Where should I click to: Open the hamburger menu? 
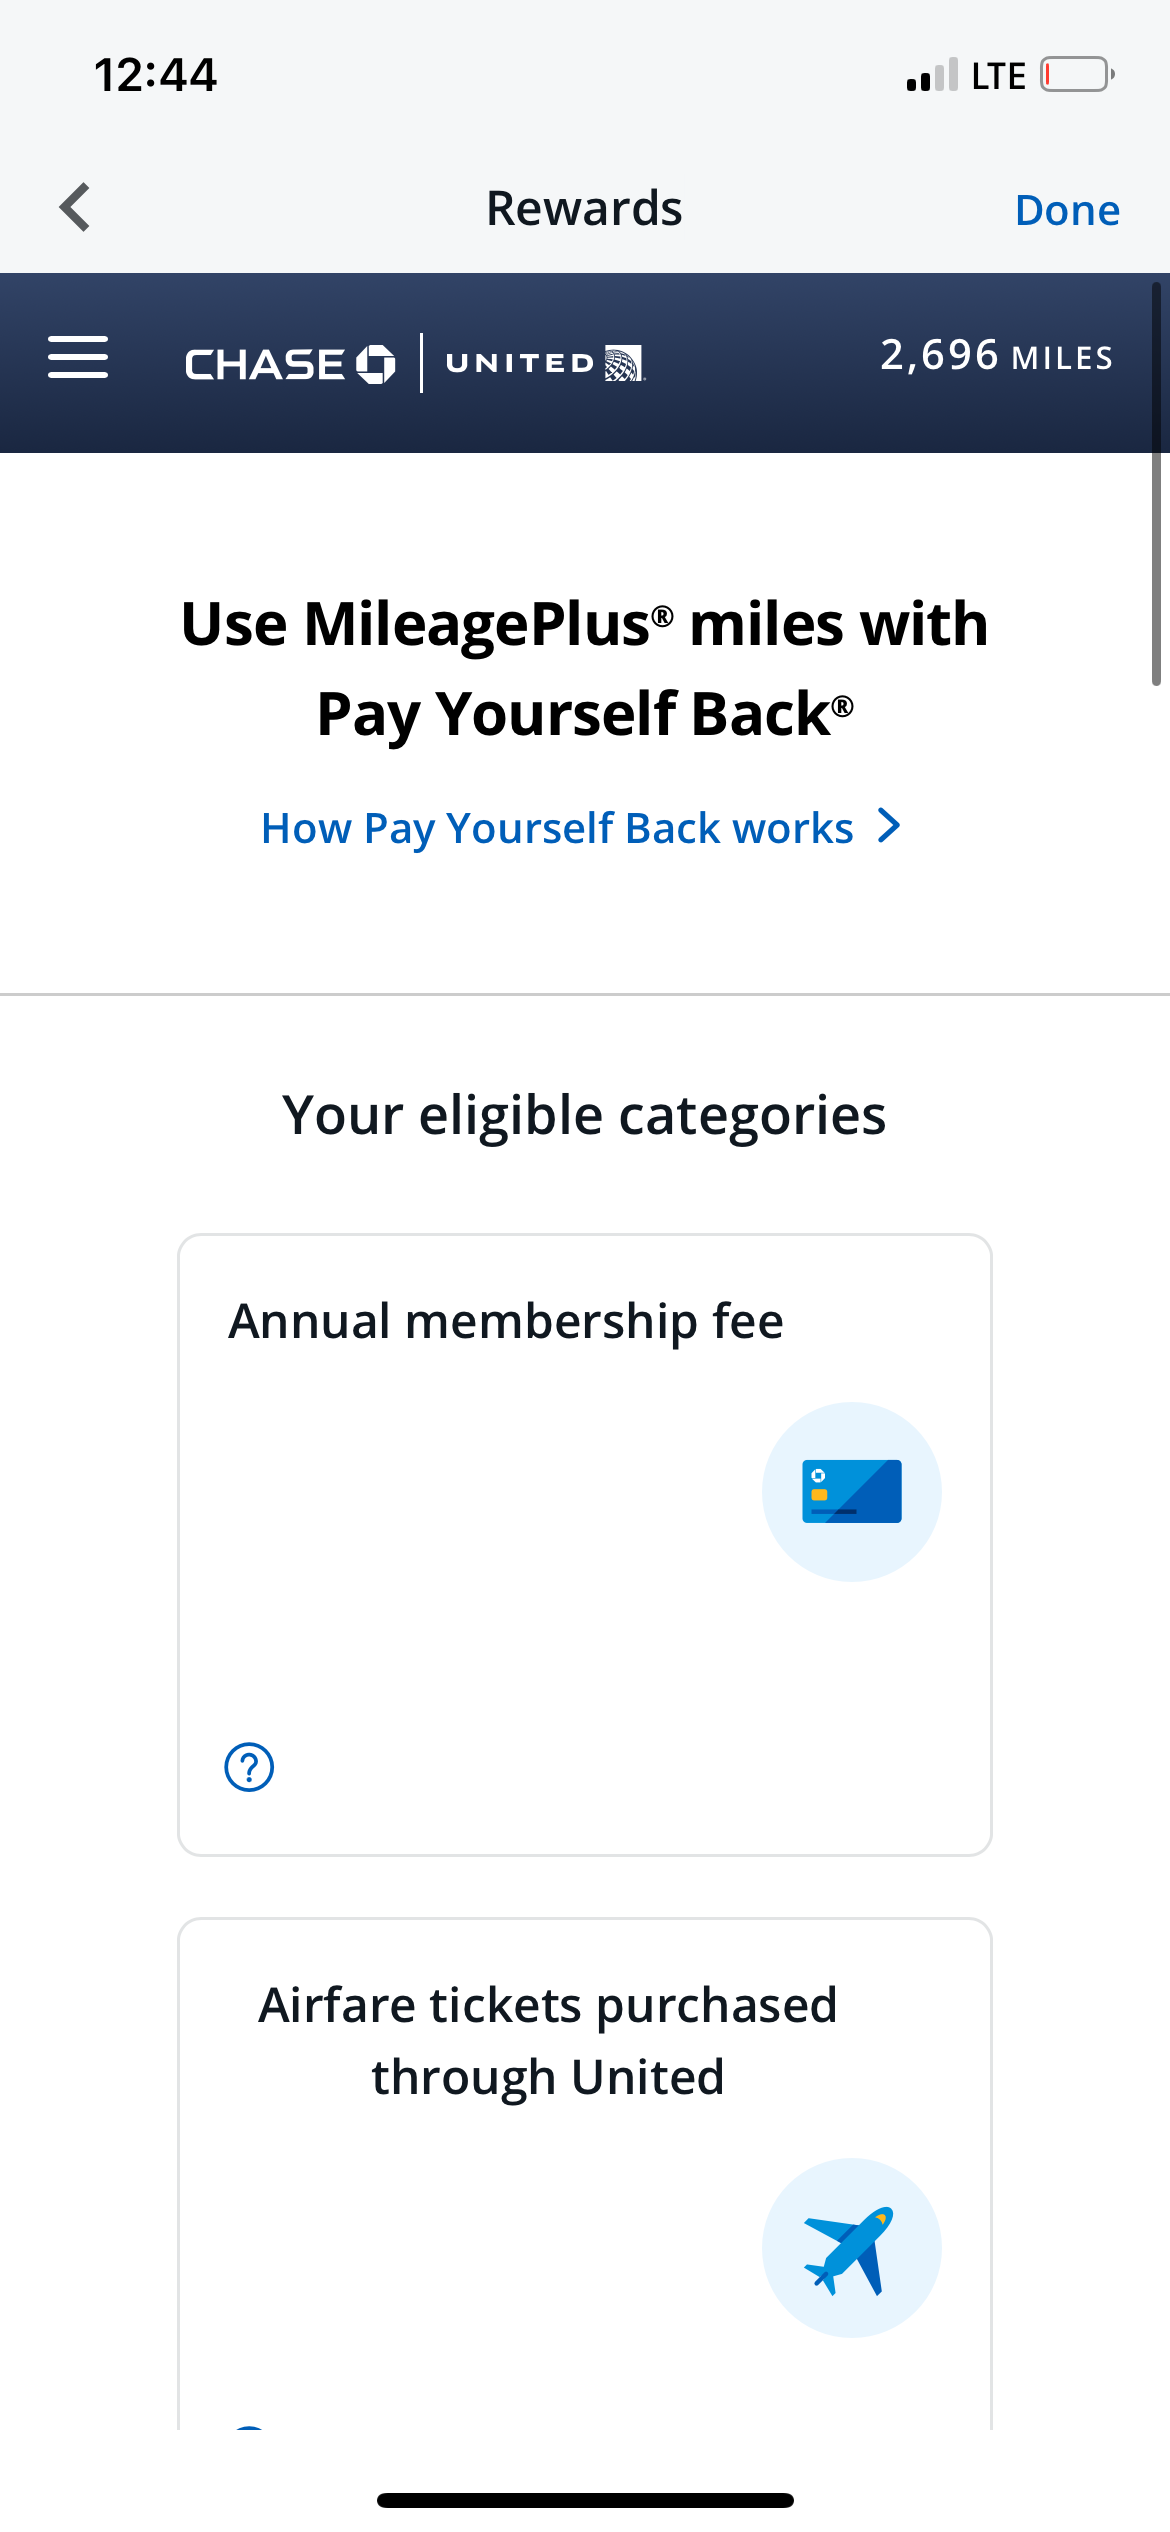[78, 358]
